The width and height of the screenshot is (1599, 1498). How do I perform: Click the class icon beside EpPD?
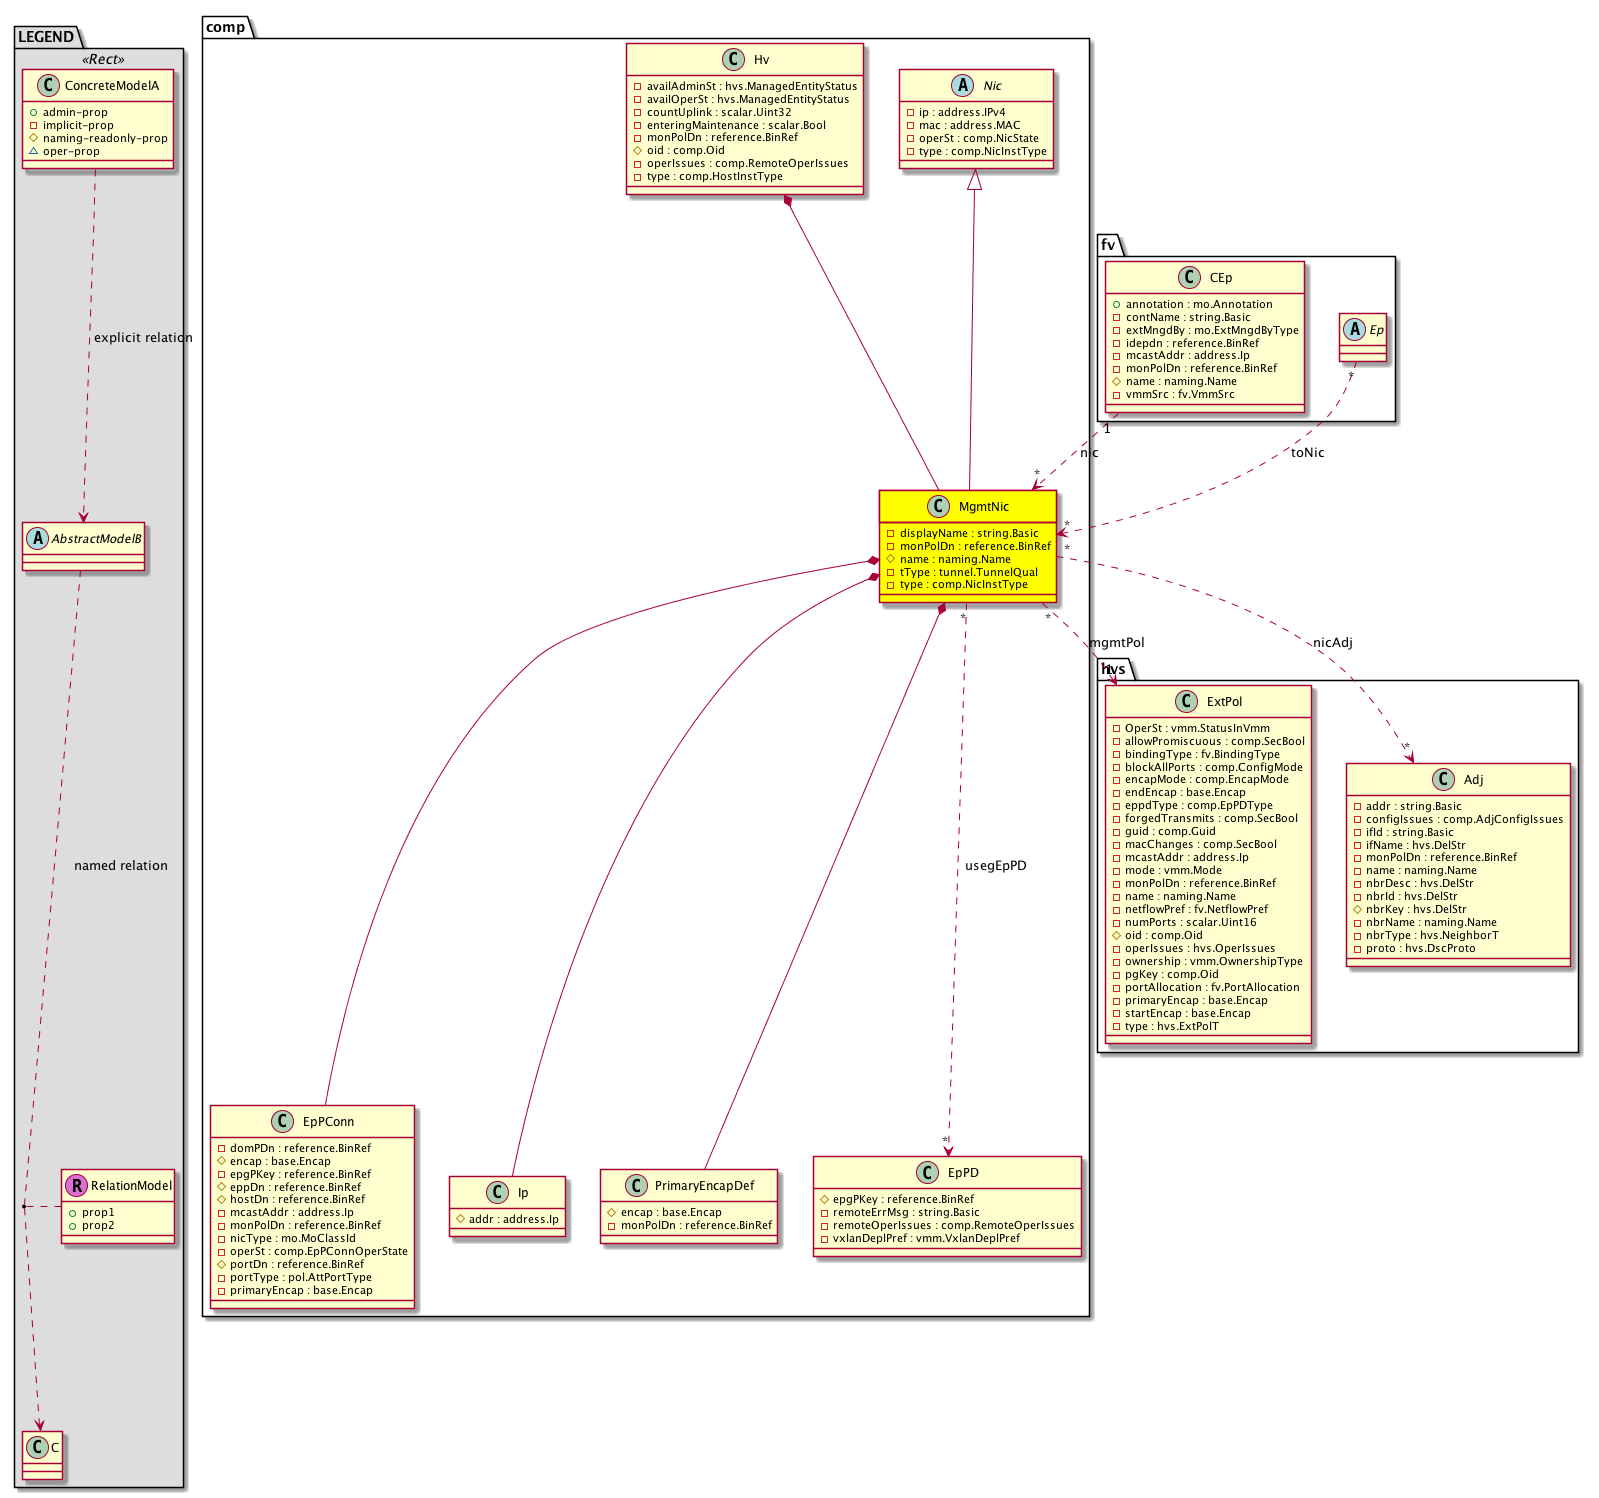click(927, 1172)
